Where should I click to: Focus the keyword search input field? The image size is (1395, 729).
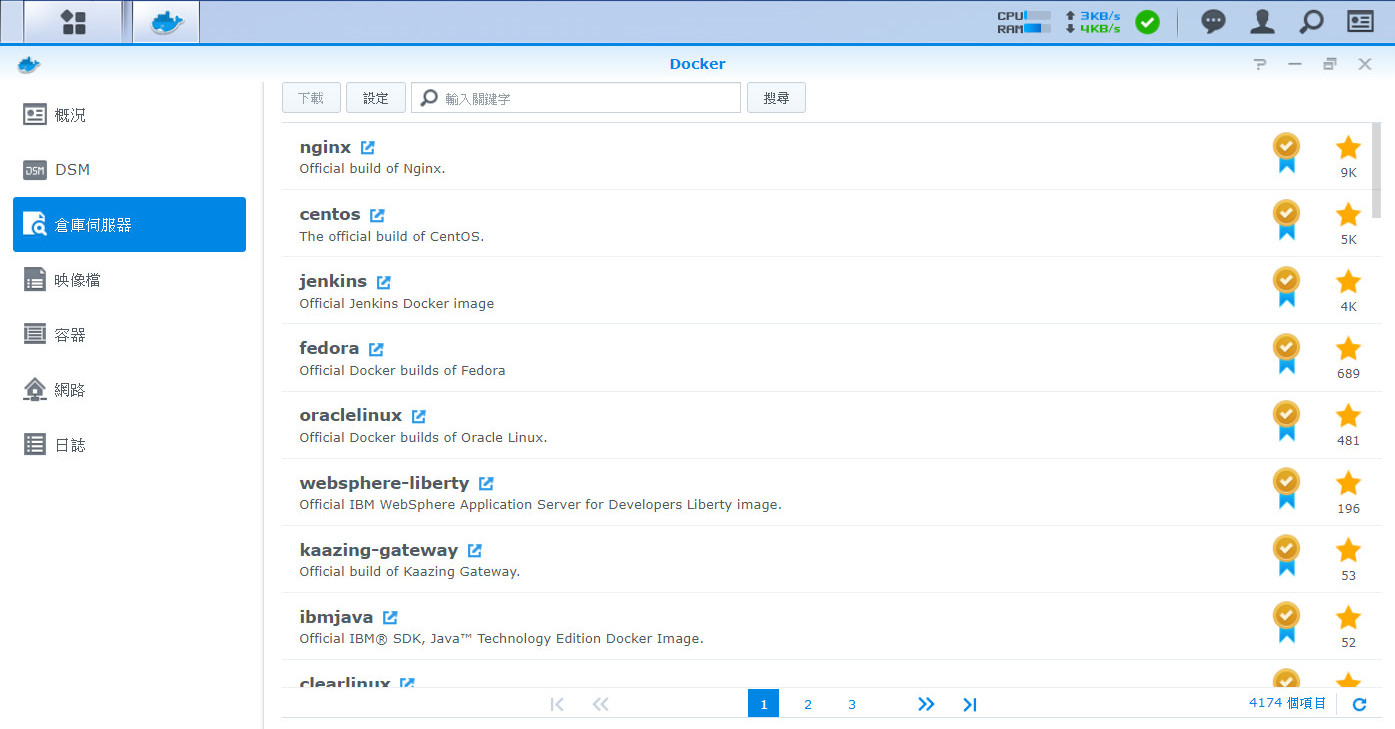pyautogui.click(x=576, y=98)
